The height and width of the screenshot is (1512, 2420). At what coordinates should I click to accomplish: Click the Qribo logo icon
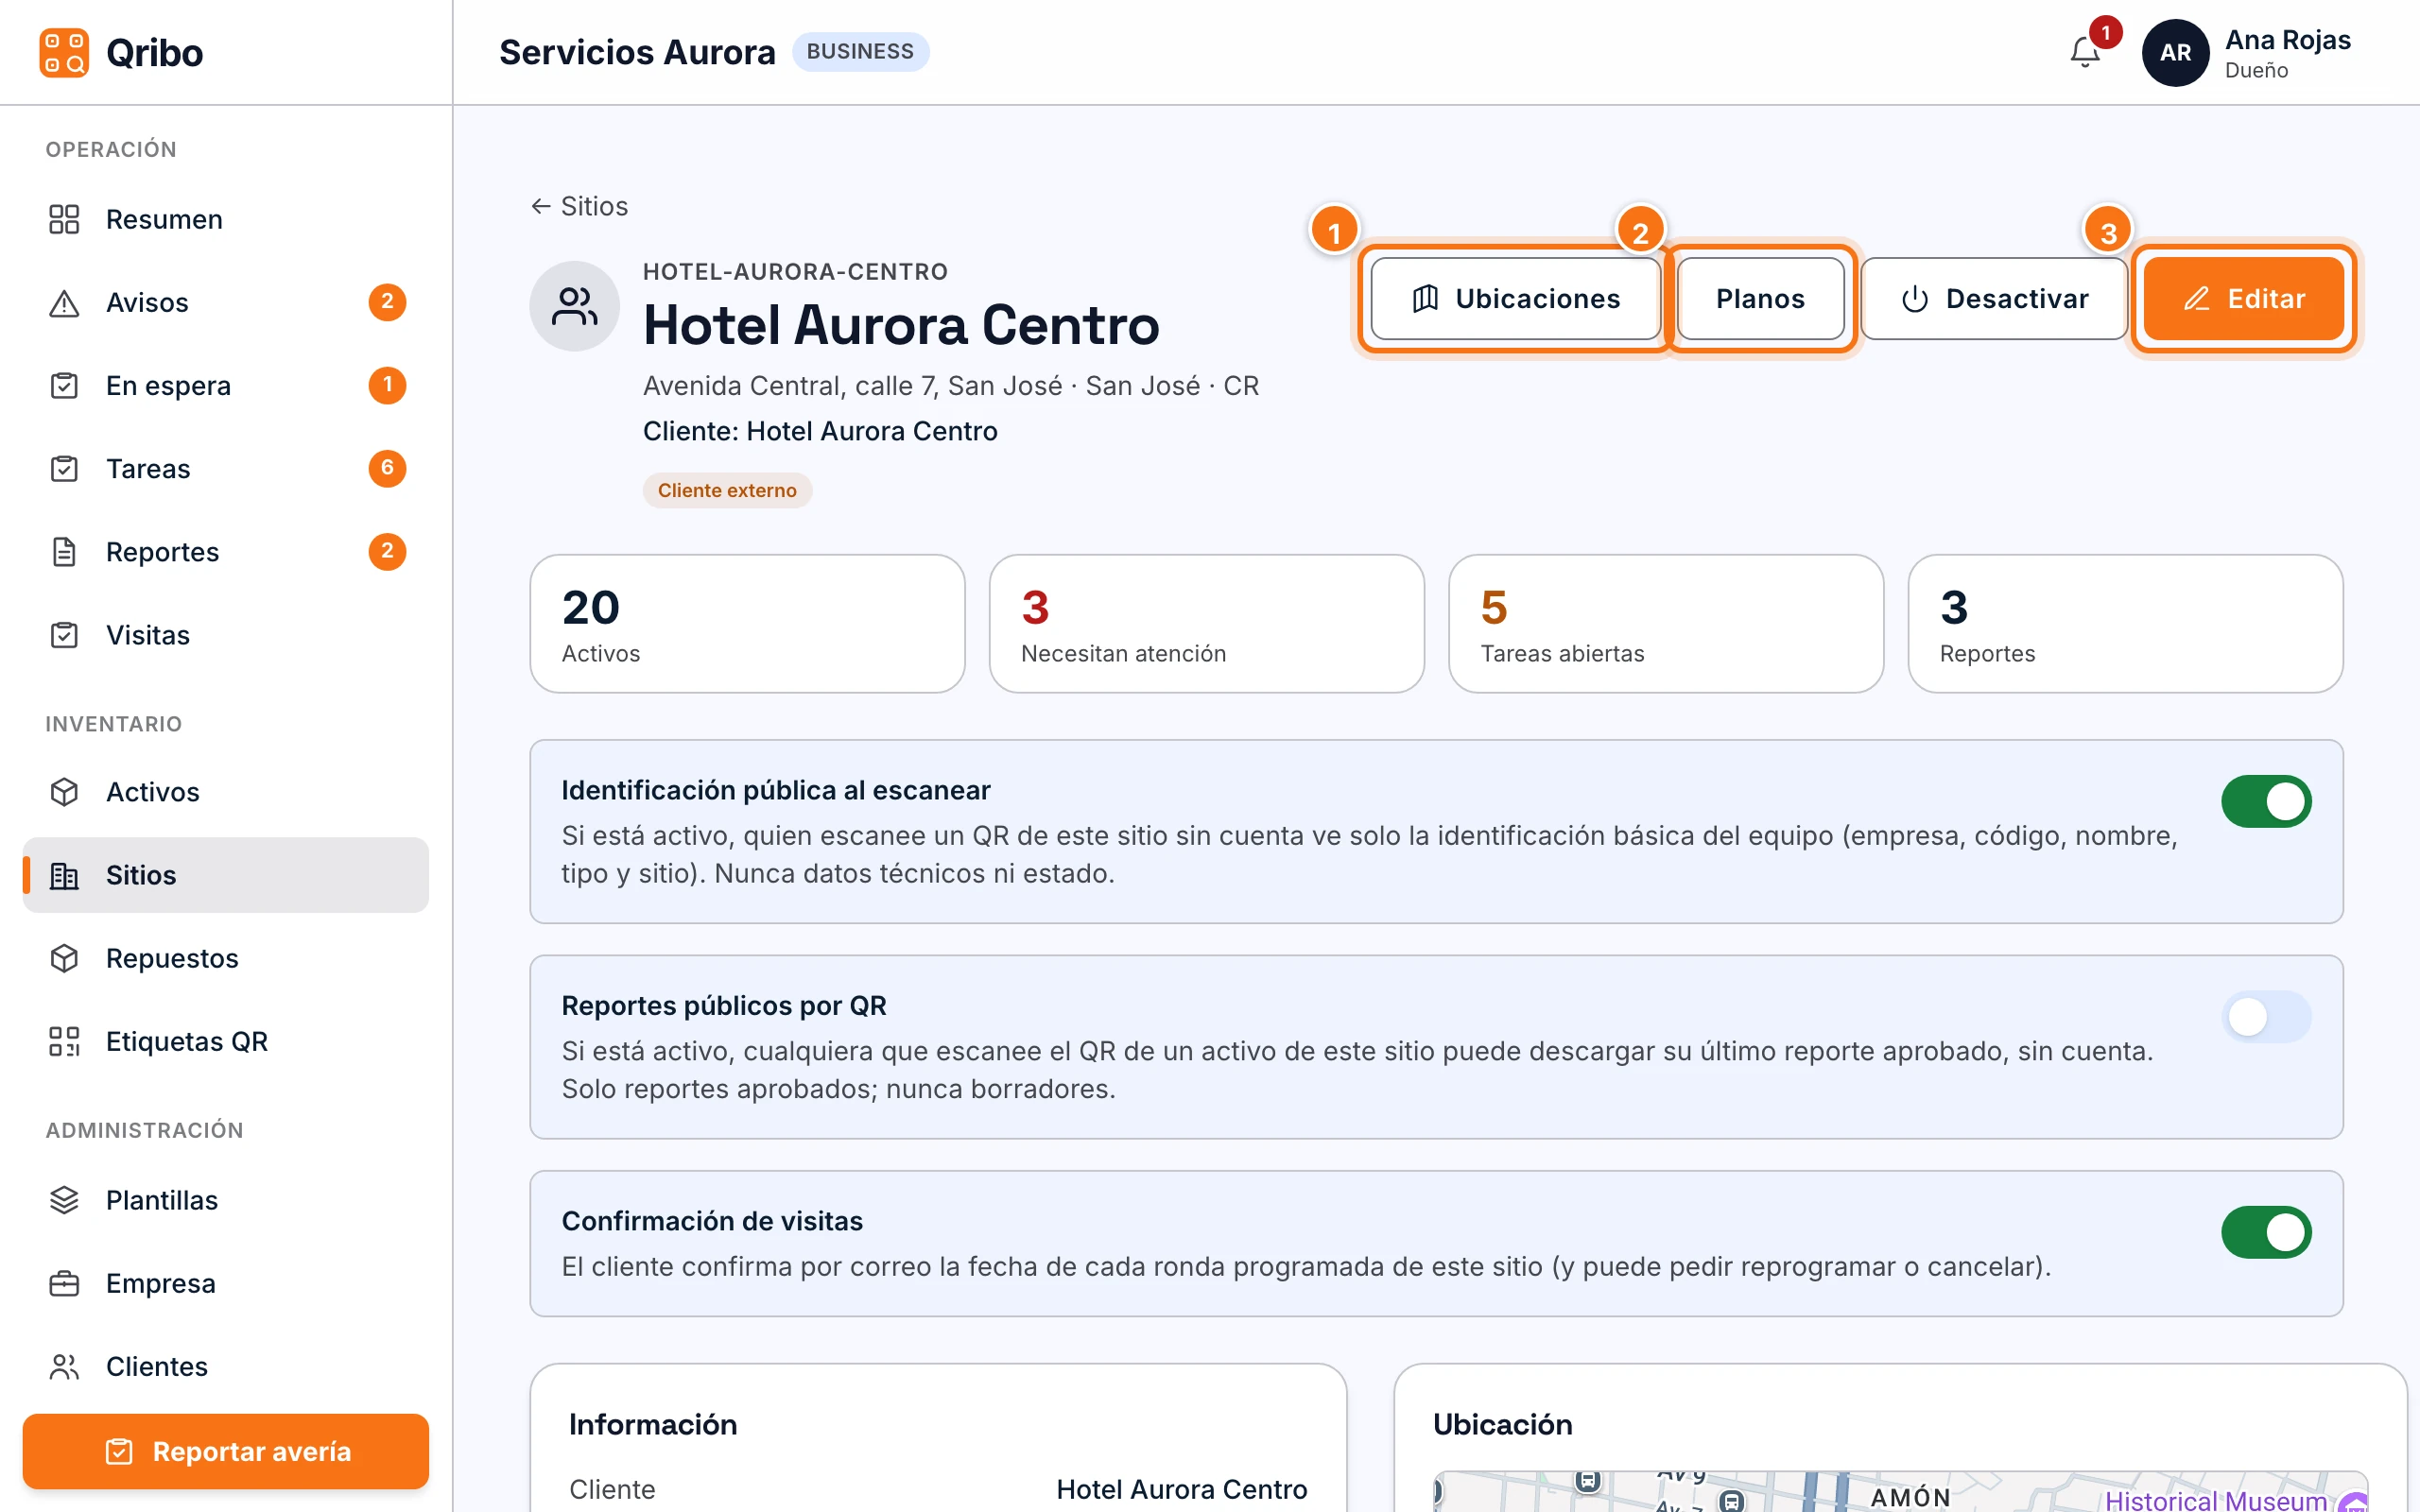pos(64,52)
